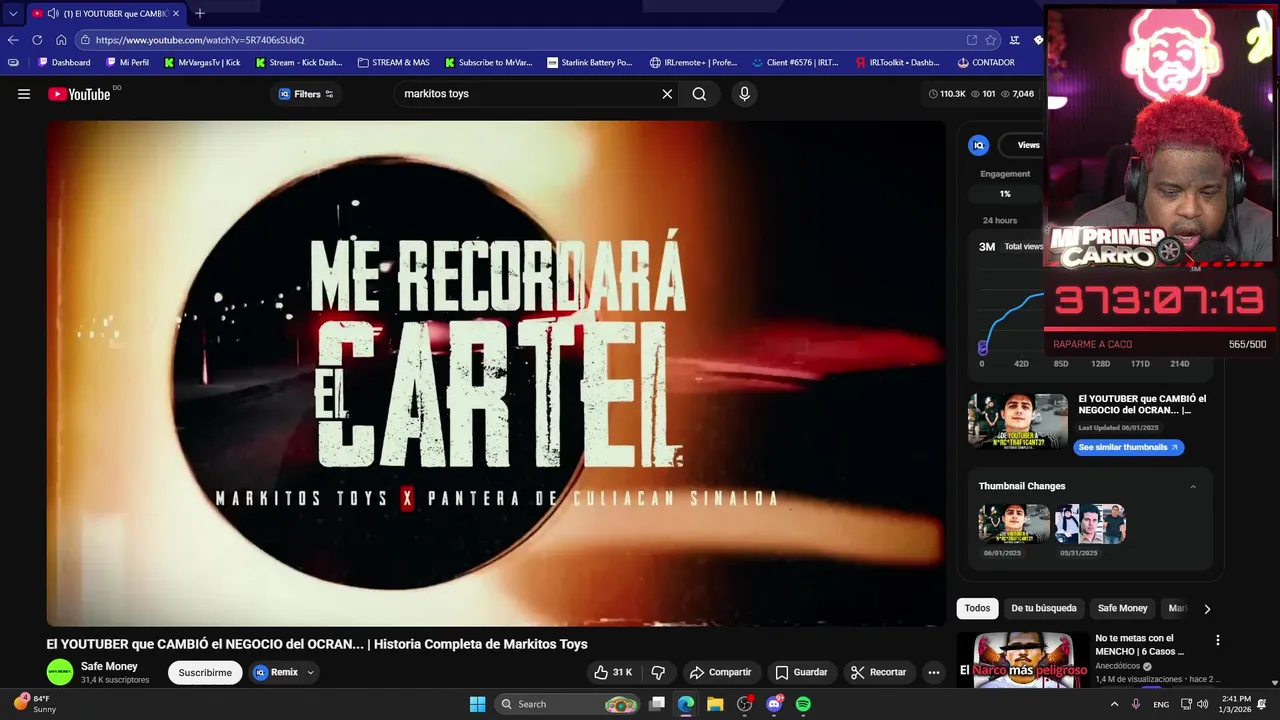Open the IRLremote+ bookmark

click(693, 62)
